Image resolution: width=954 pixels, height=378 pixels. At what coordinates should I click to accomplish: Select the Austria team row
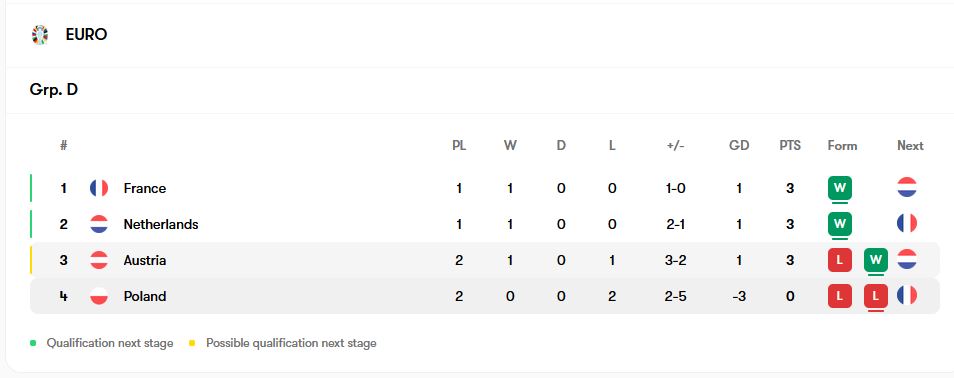point(484,260)
